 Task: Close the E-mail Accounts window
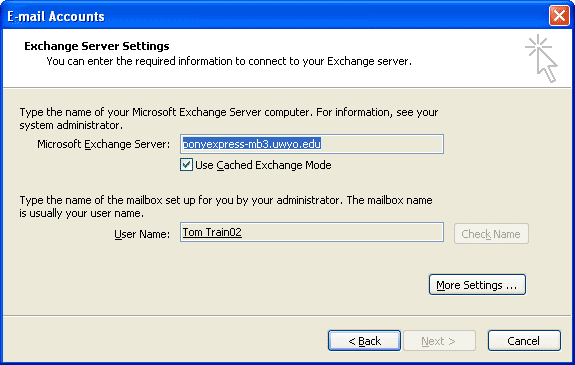559,16
